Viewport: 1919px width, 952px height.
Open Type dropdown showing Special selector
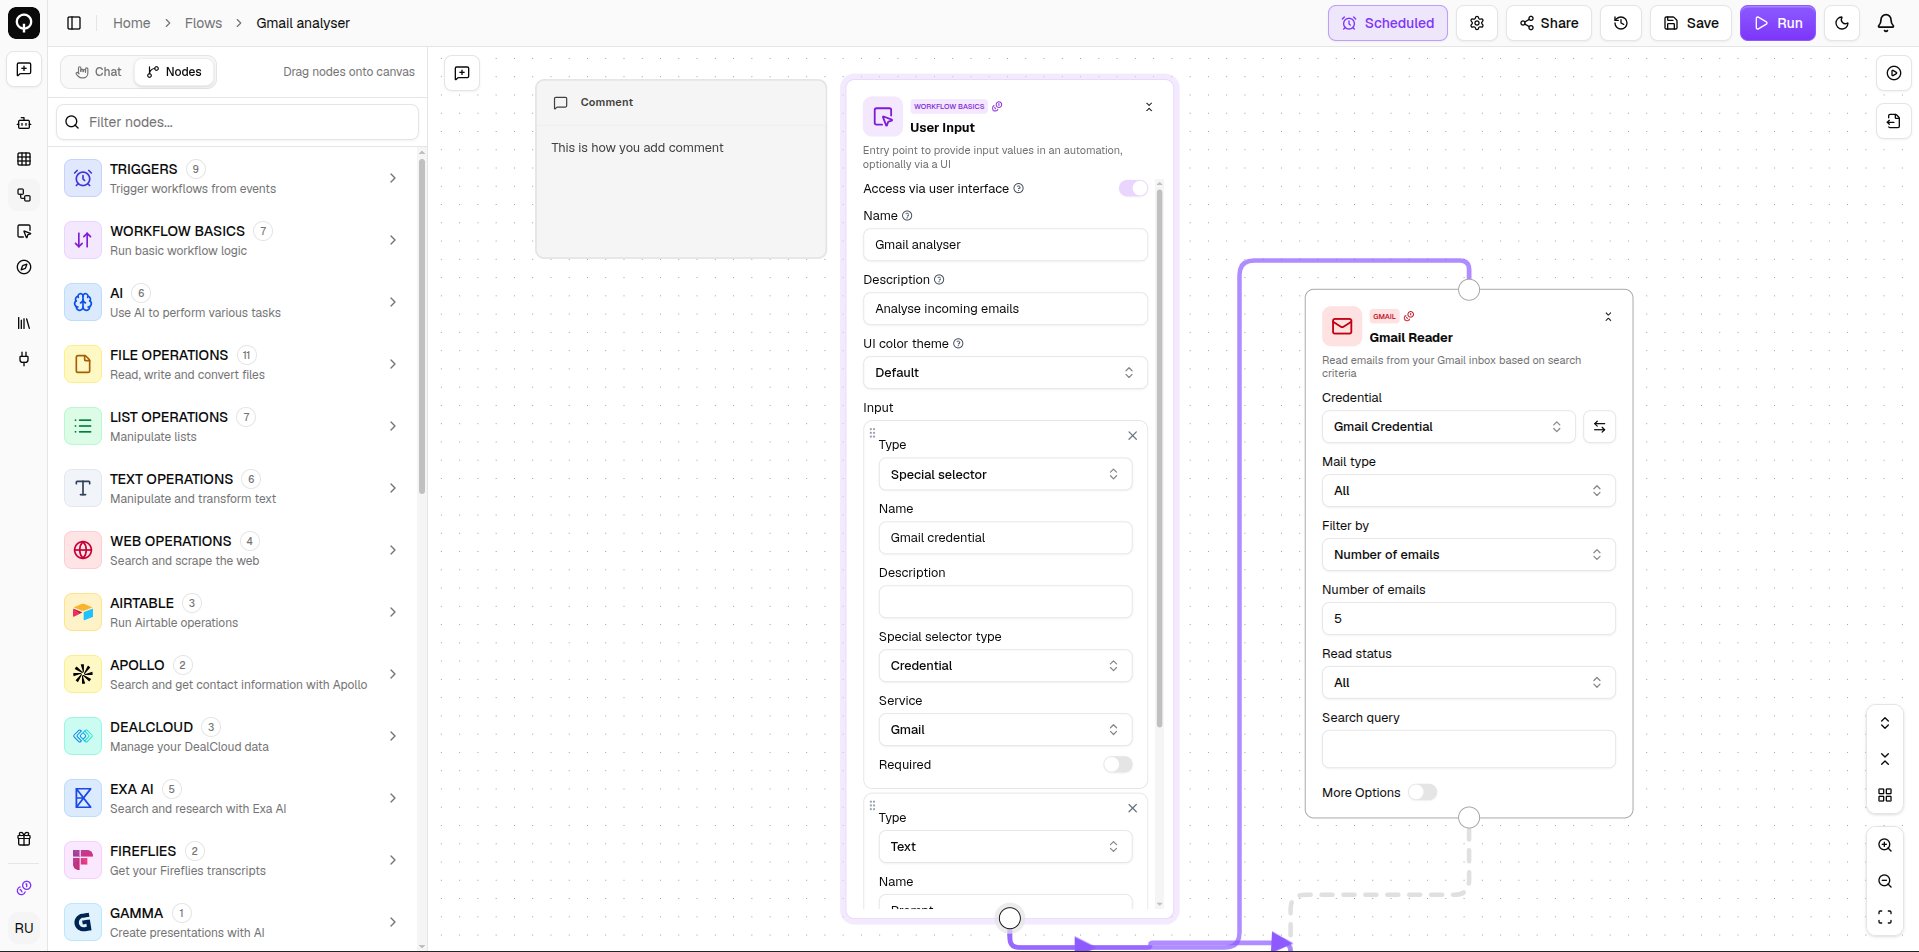(1005, 474)
